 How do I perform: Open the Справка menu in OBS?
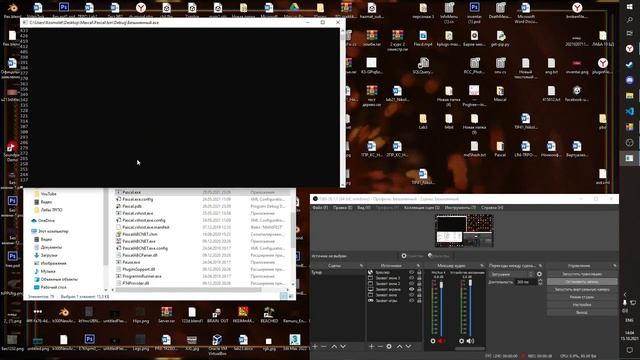coord(492,207)
